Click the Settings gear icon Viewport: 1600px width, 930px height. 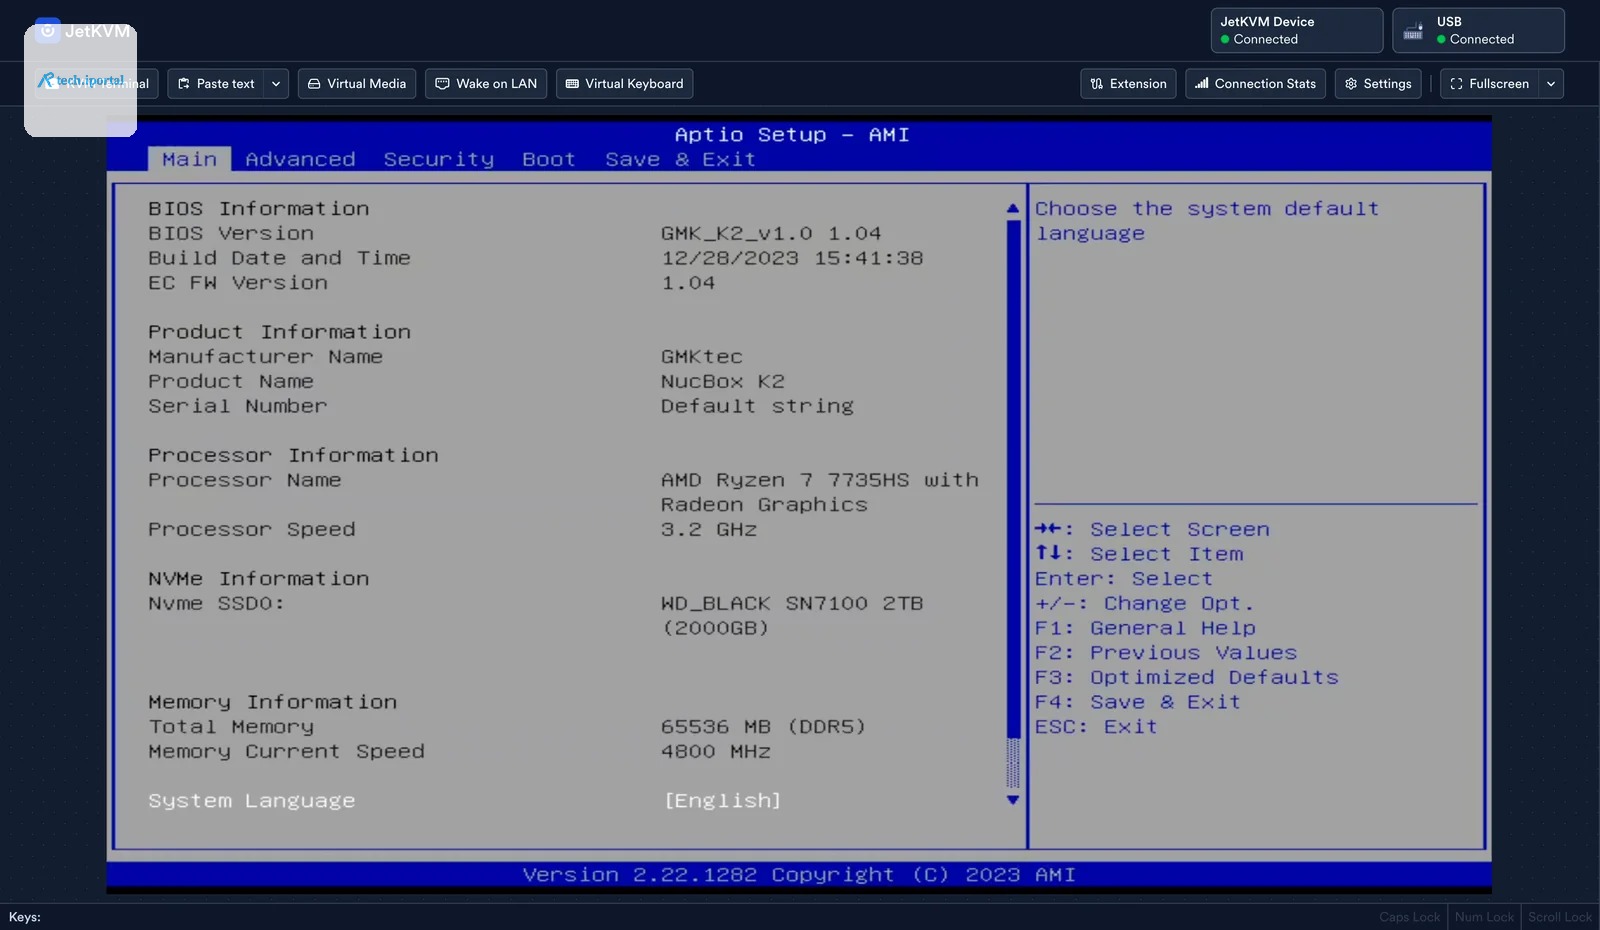pyautogui.click(x=1351, y=84)
